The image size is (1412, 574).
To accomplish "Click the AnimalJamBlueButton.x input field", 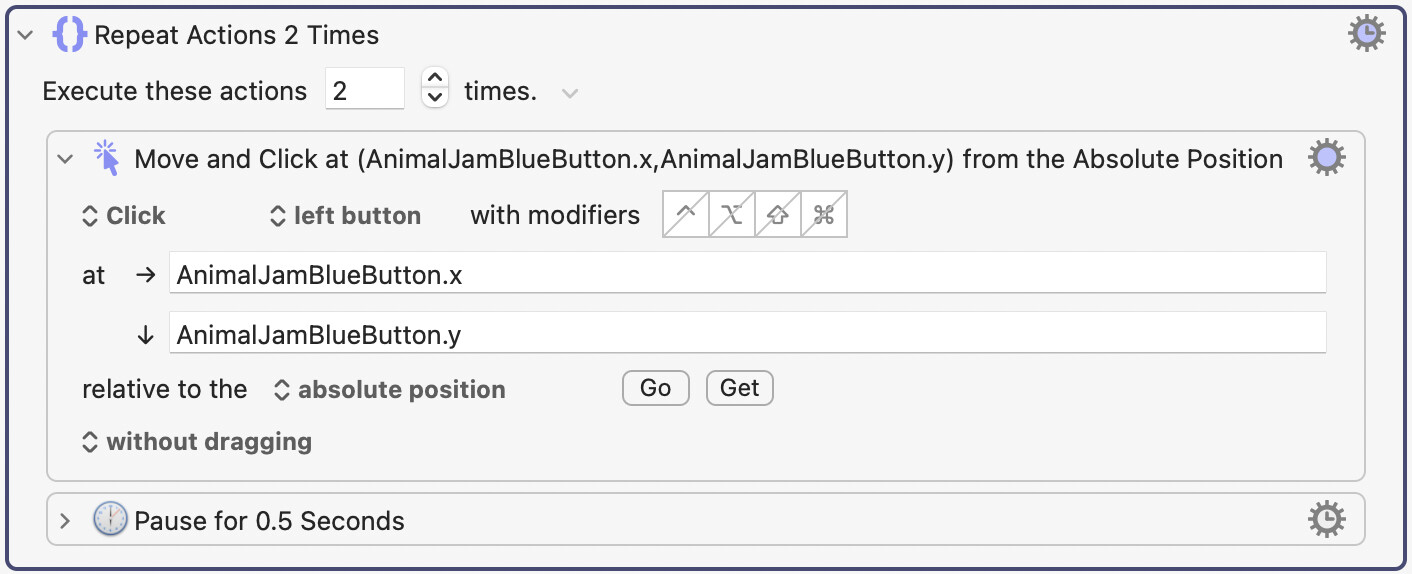I will point(747,275).
